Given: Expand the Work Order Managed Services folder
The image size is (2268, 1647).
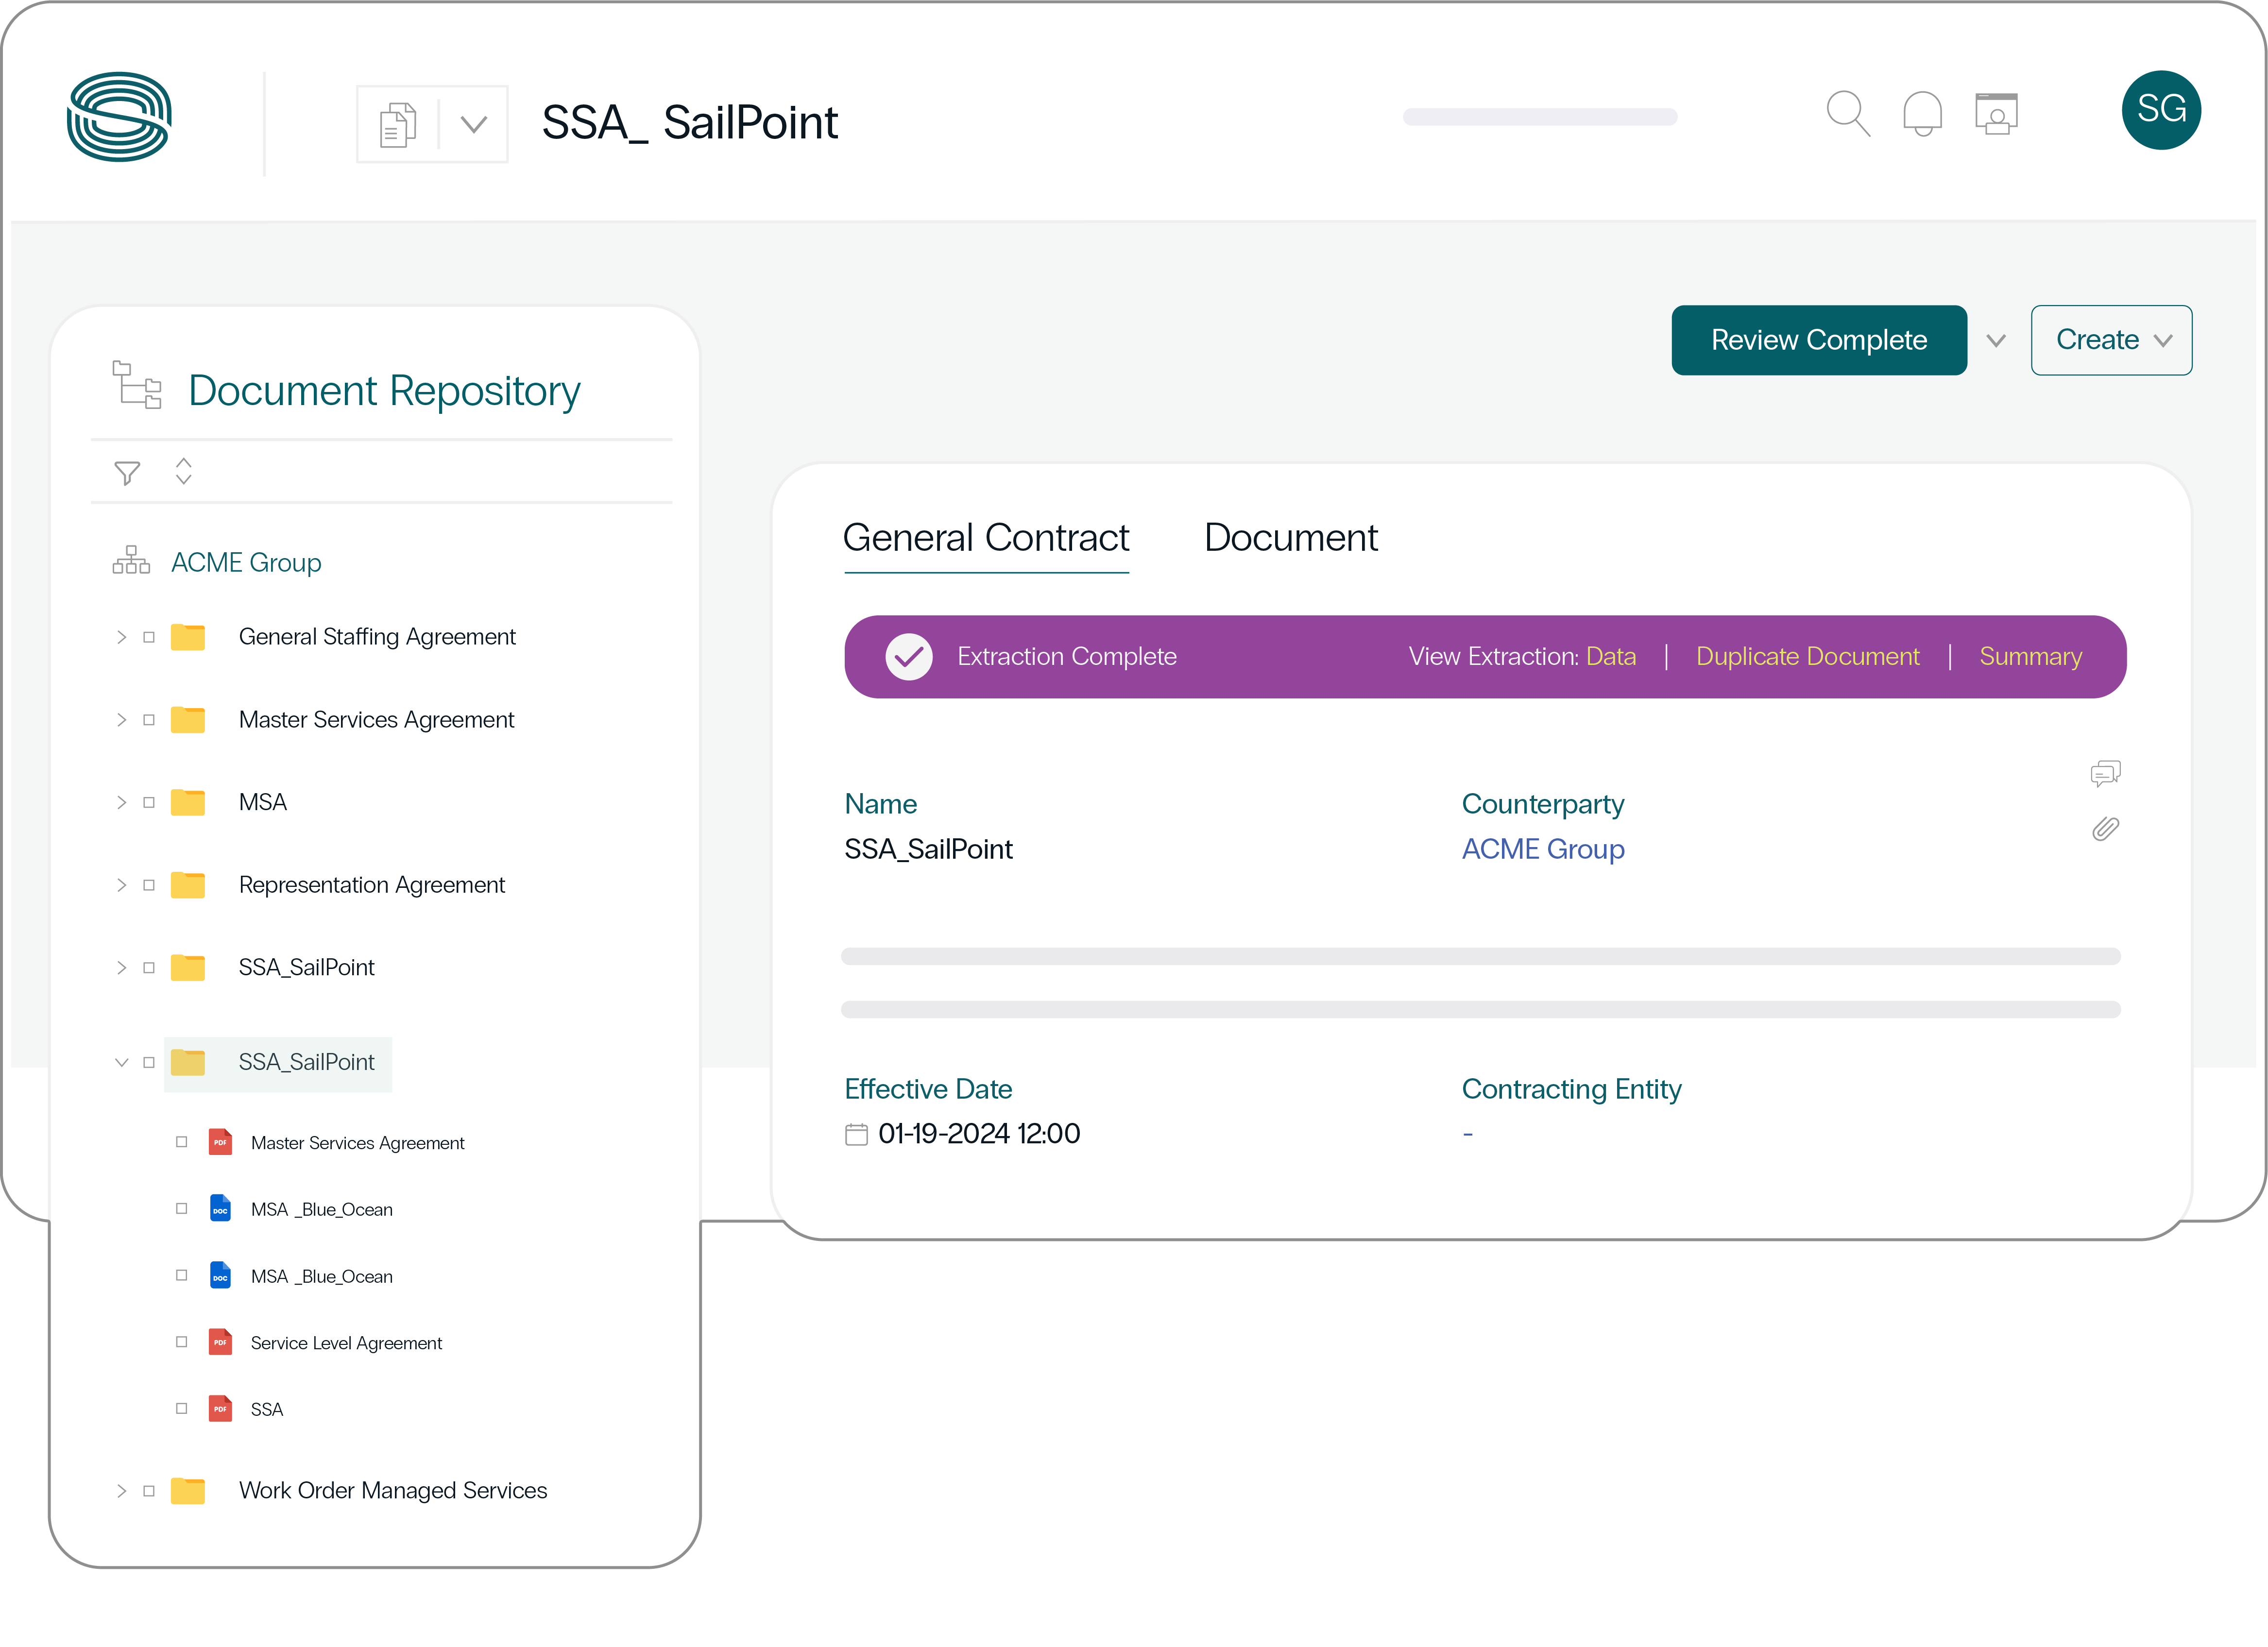Looking at the screenshot, I should click(x=121, y=1491).
